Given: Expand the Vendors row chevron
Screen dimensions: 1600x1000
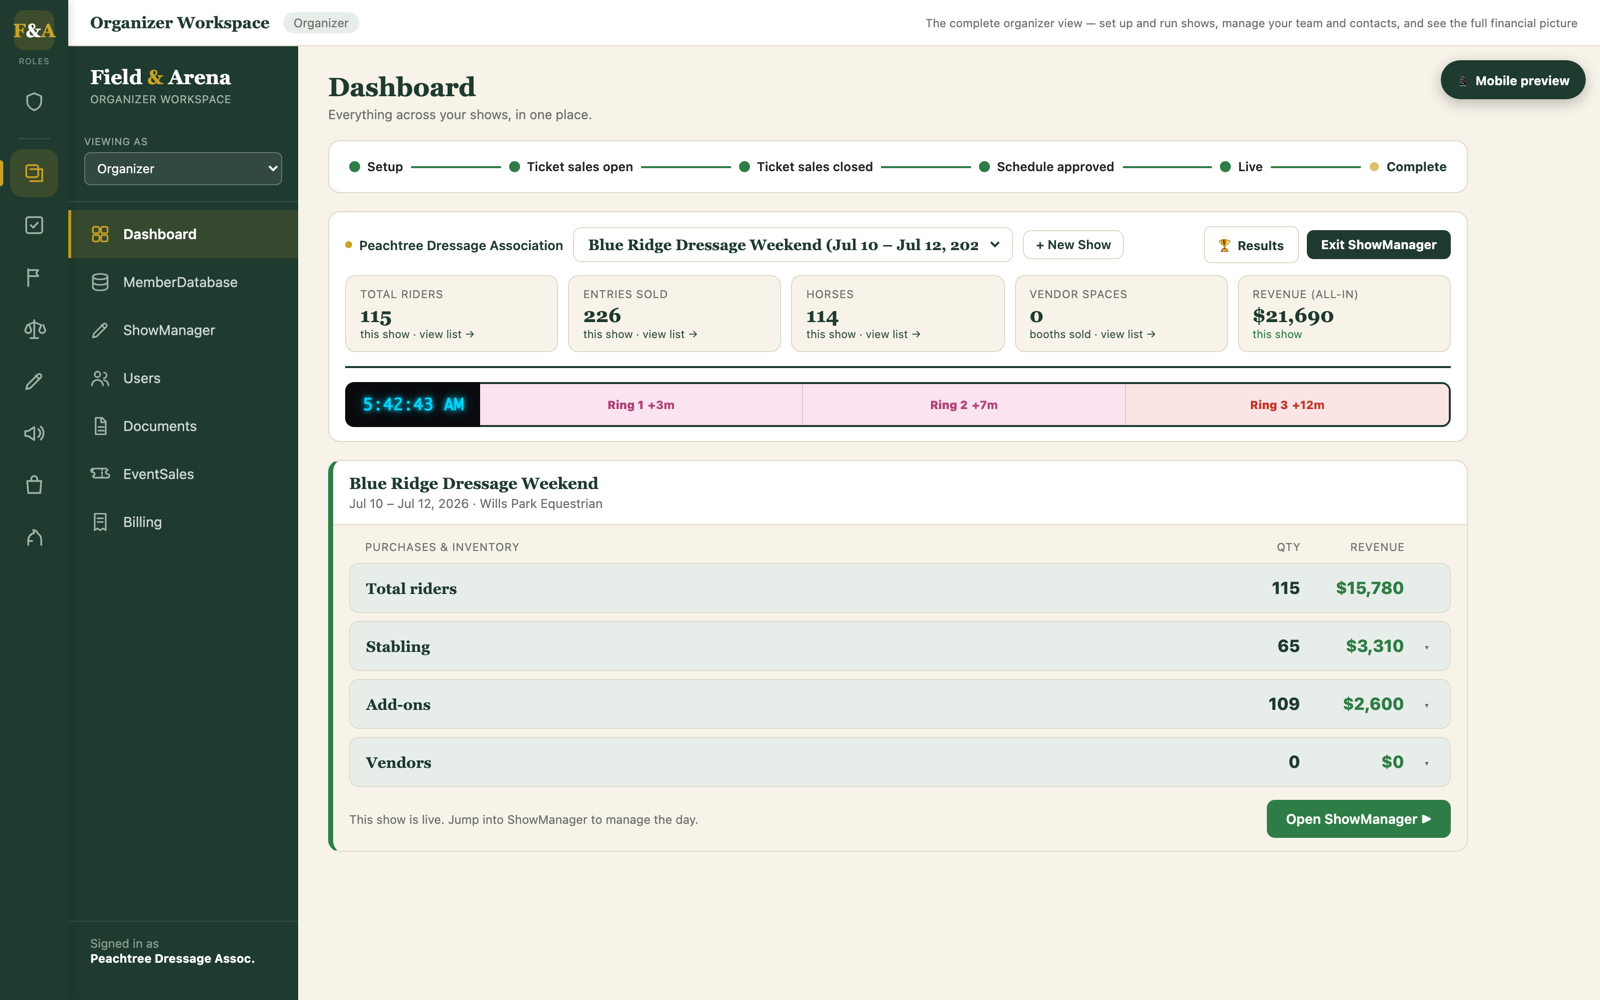Looking at the screenshot, I should (x=1427, y=763).
